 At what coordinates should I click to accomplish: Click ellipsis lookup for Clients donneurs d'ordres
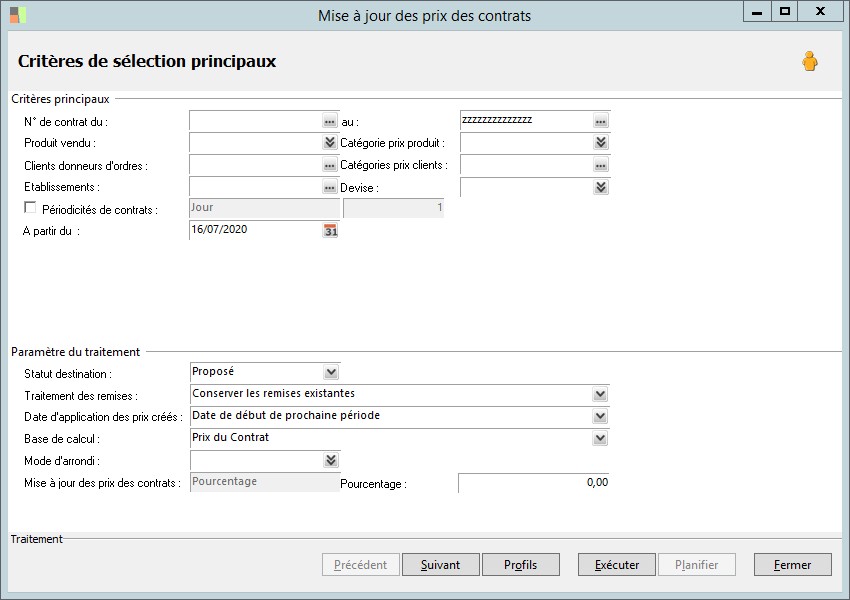point(330,165)
